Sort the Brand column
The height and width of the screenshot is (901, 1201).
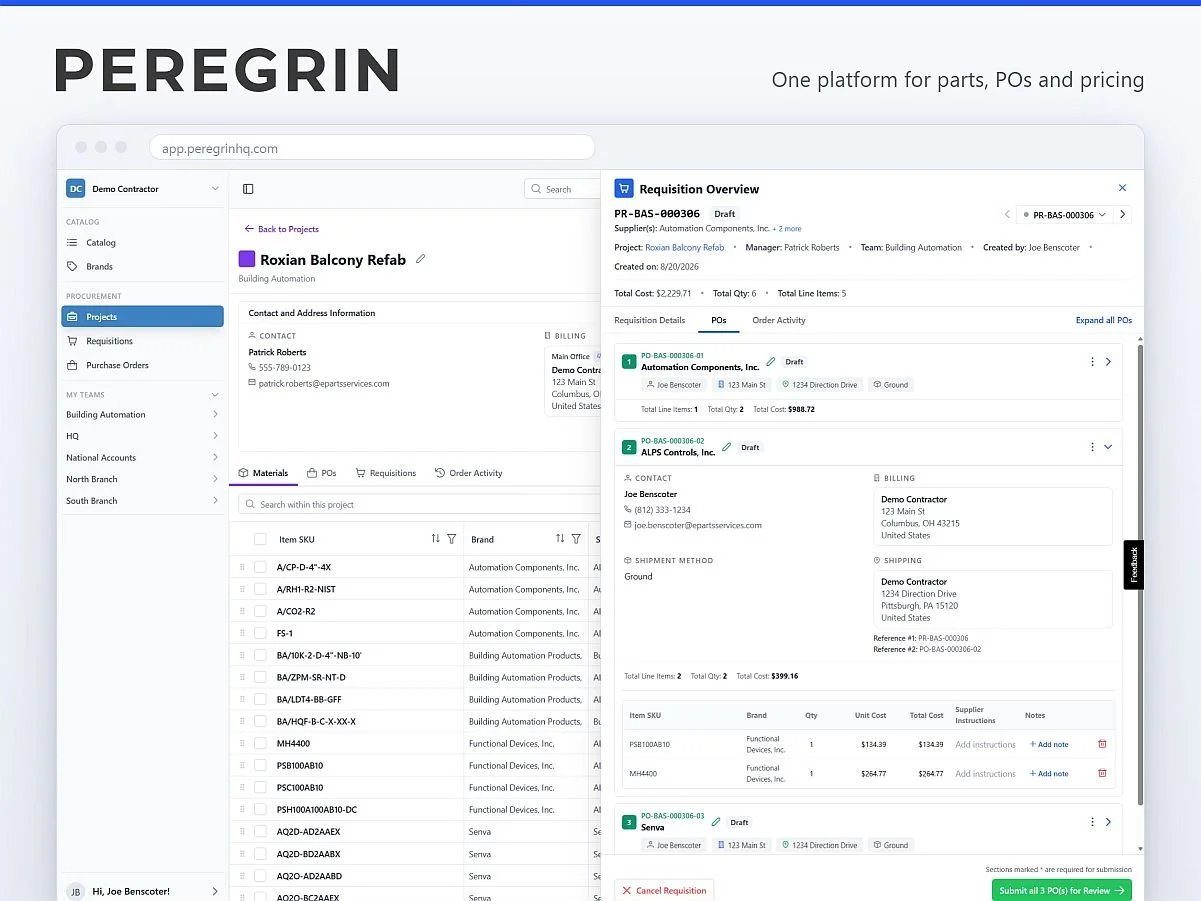[560, 539]
